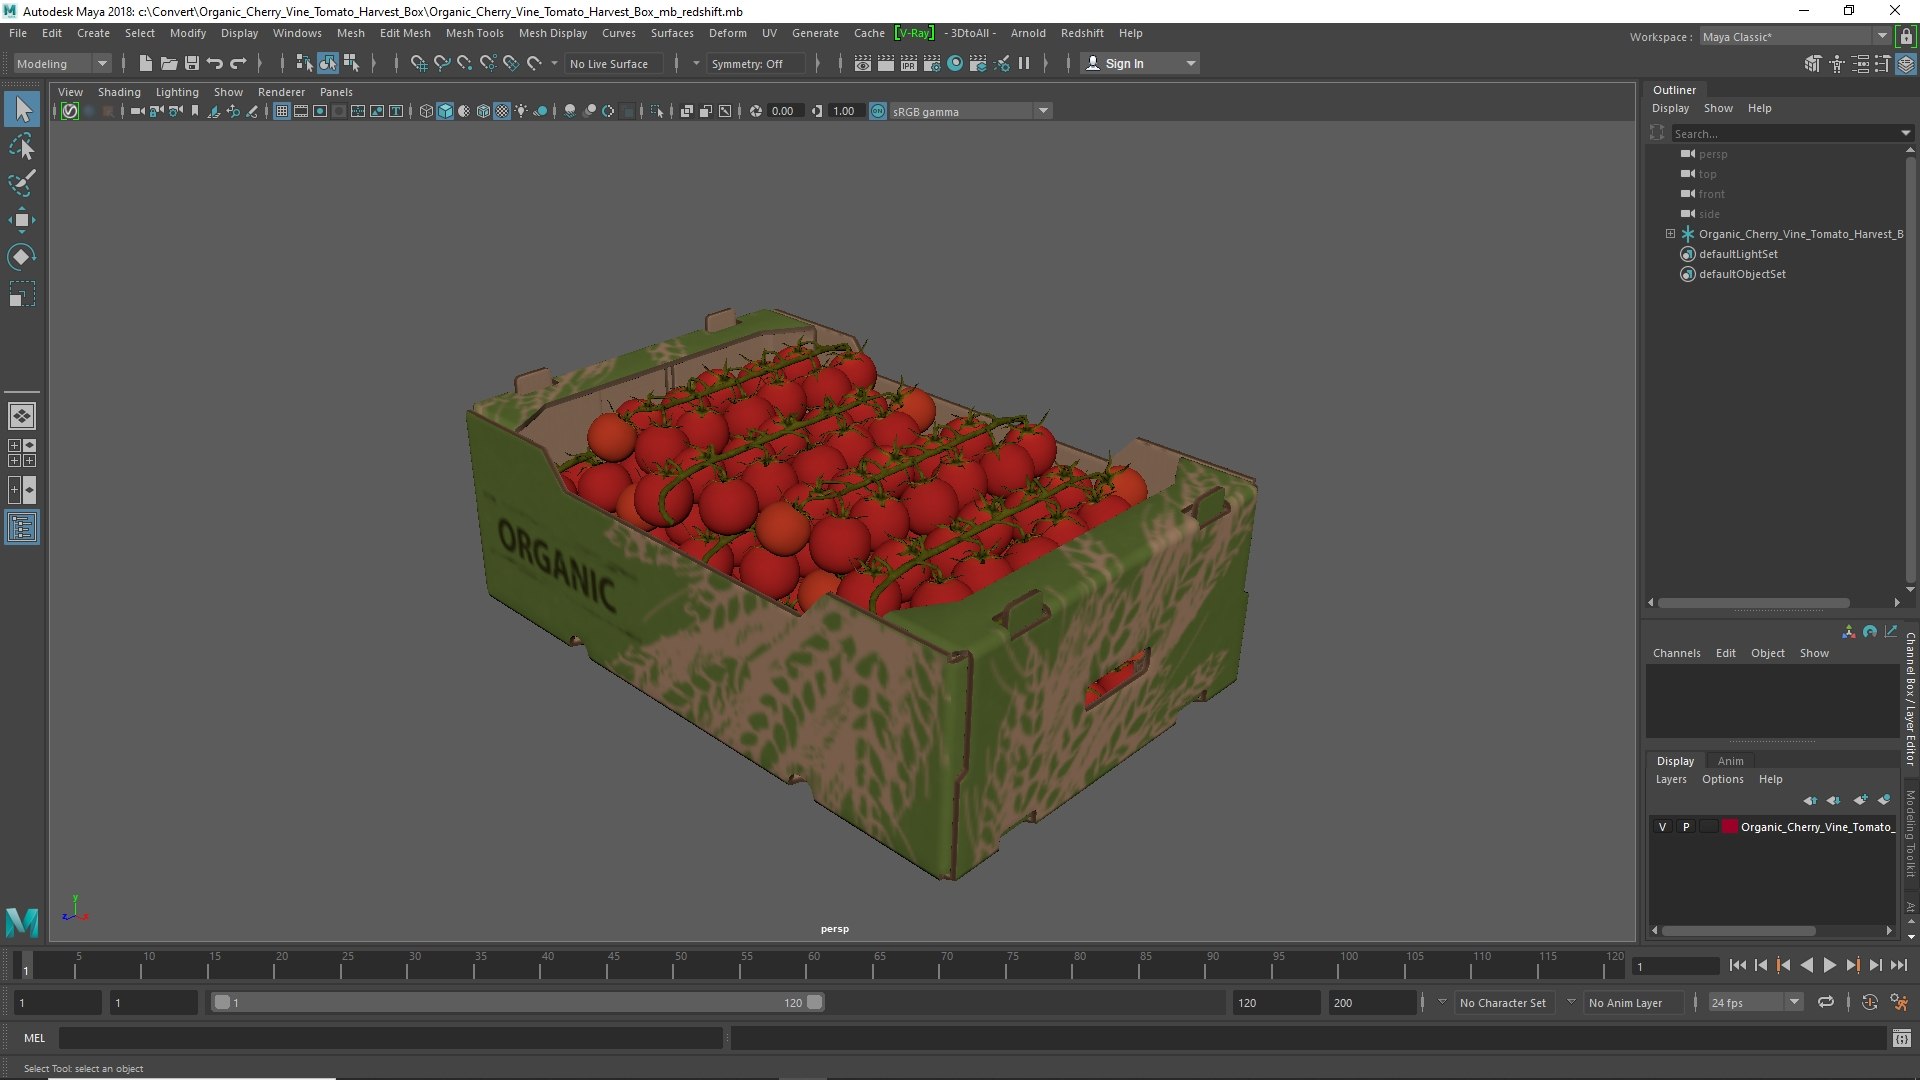Toggle loop playback mode icon
The height and width of the screenshot is (1080, 1920).
(x=1826, y=1002)
